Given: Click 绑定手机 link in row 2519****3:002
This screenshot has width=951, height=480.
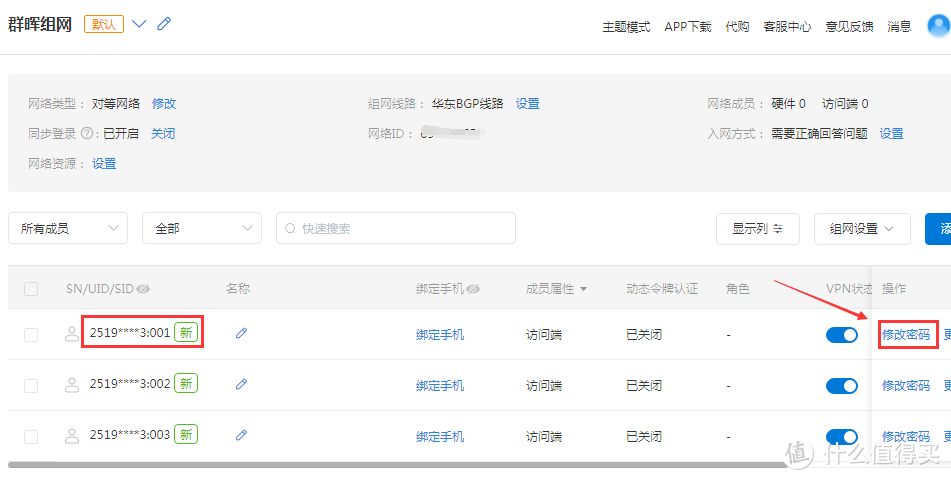Looking at the screenshot, I should tap(440, 386).
